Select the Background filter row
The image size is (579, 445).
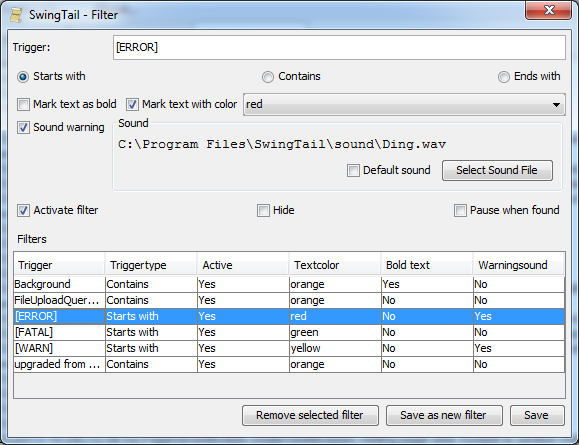[289, 284]
